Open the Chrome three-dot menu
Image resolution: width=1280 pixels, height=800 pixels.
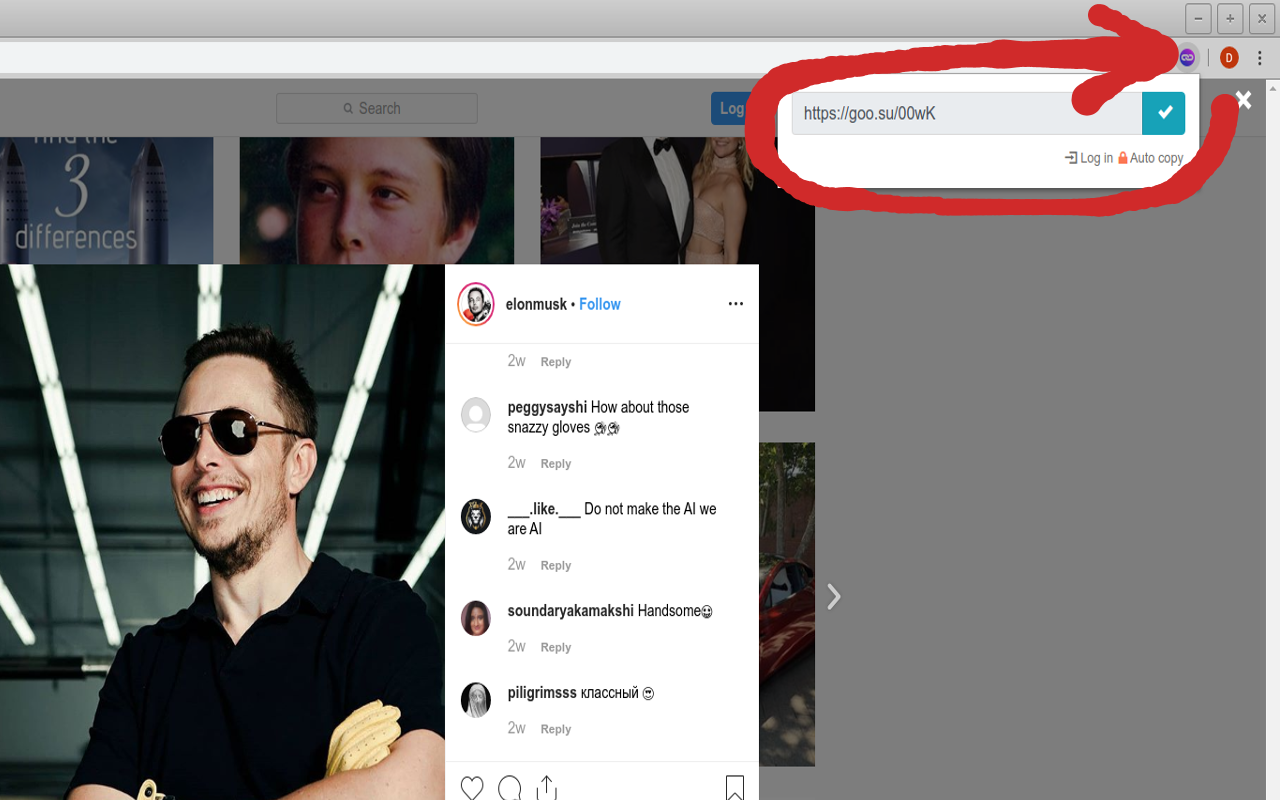1260,58
